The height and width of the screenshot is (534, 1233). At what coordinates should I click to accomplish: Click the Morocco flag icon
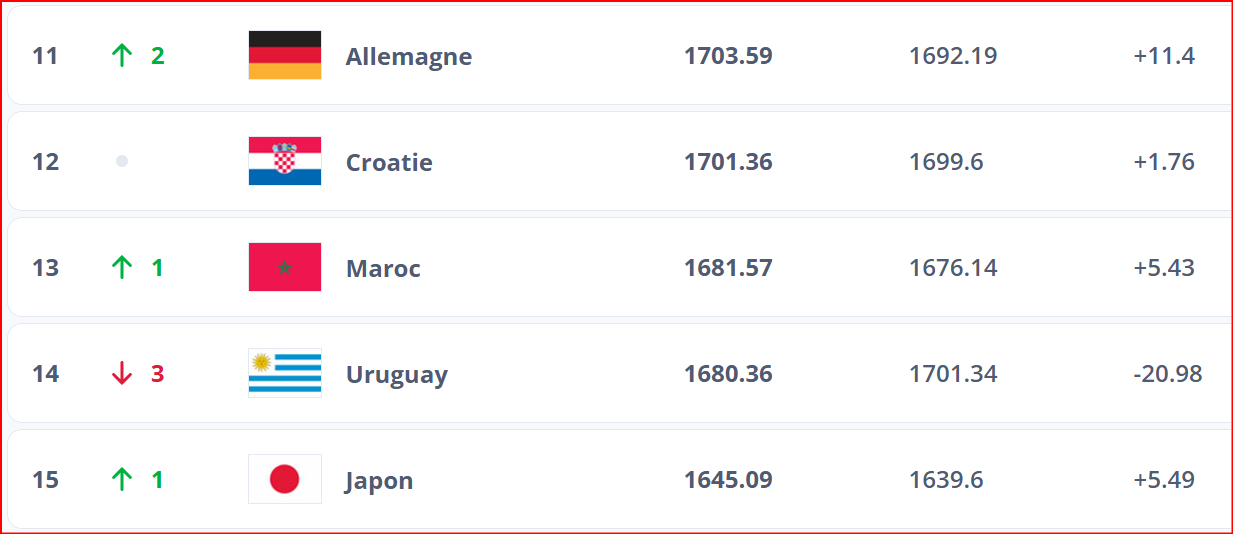(x=285, y=267)
